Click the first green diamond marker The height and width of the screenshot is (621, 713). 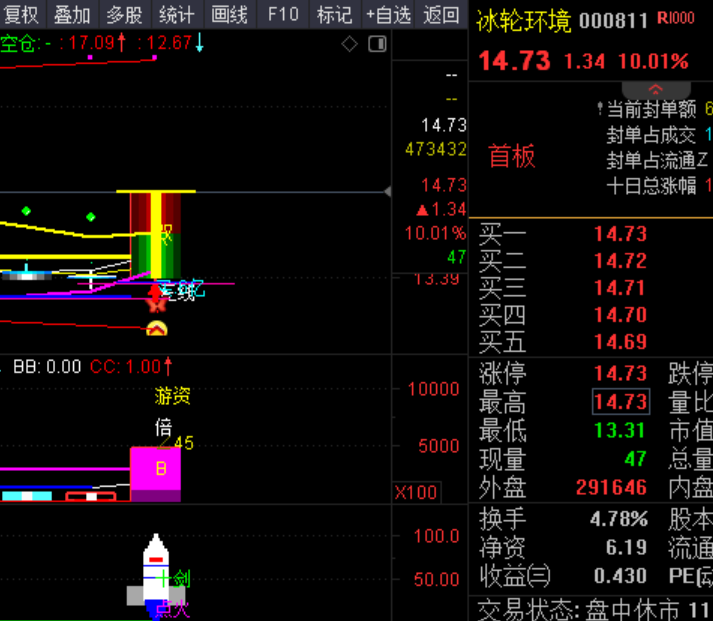(x=26, y=211)
